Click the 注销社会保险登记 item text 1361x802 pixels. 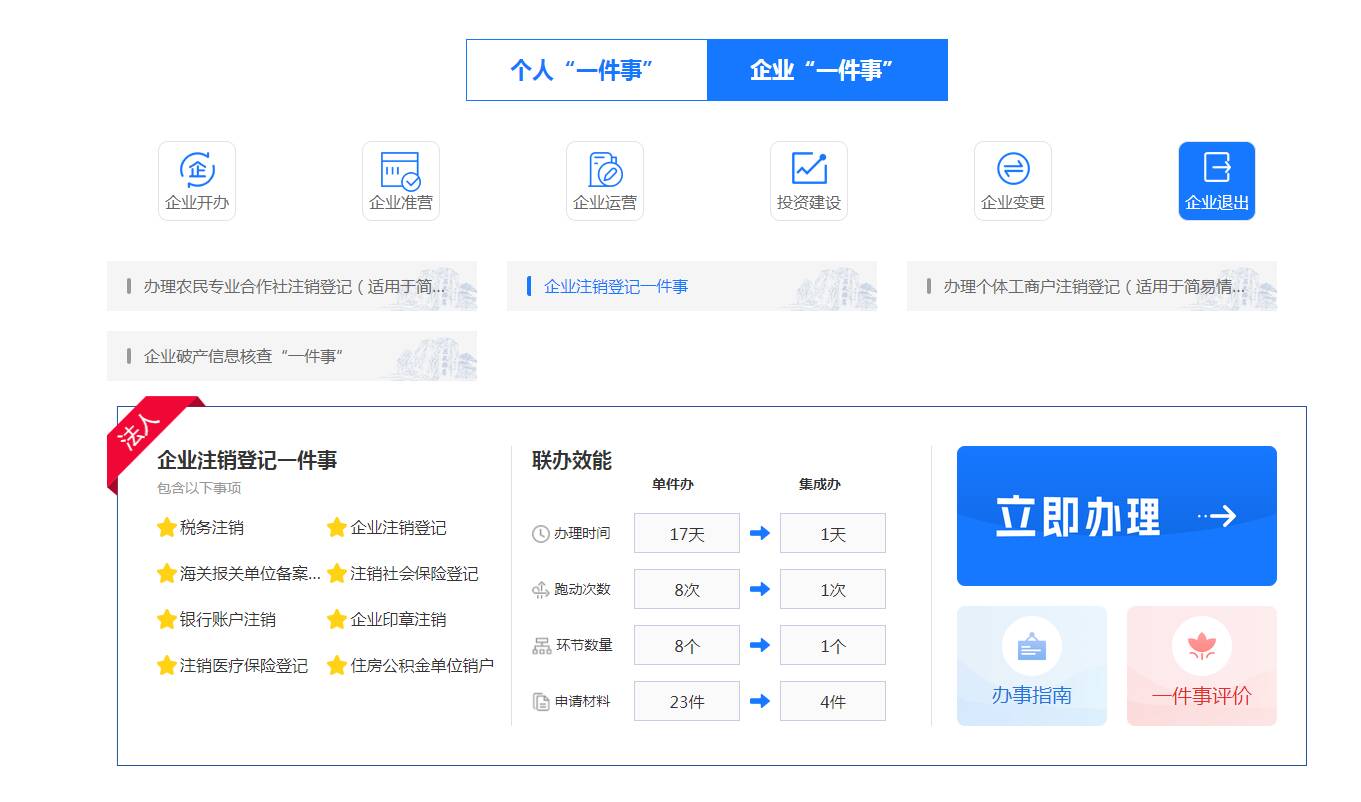pyautogui.click(x=414, y=573)
